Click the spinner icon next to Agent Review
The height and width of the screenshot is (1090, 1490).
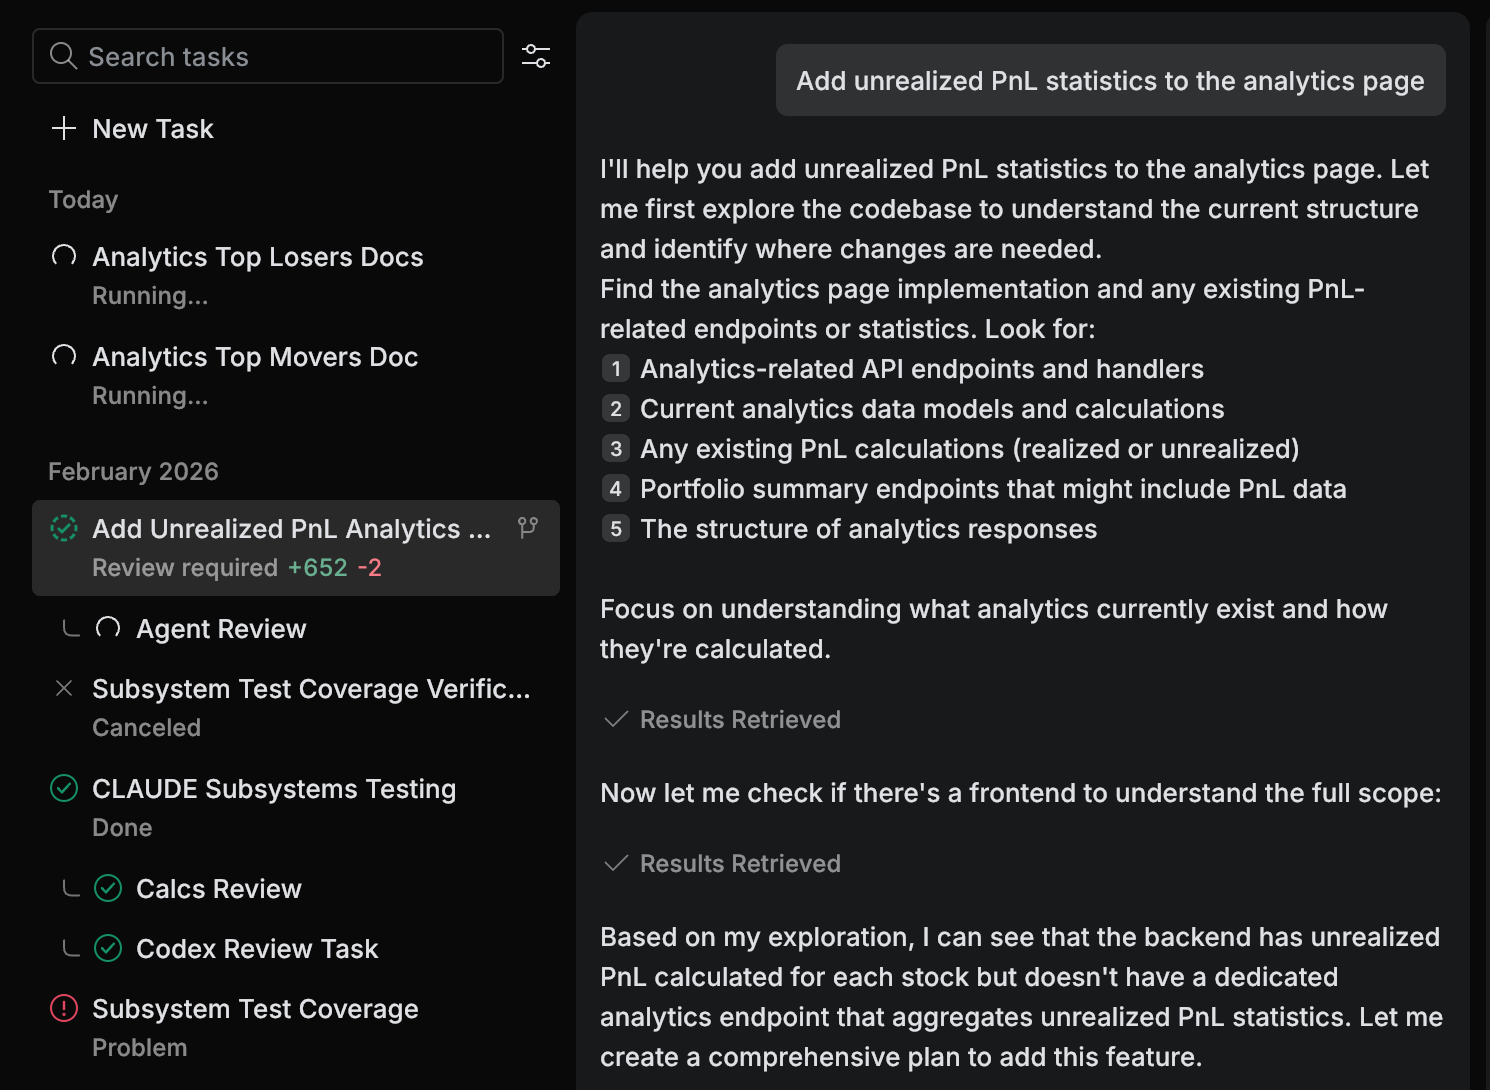click(x=108, y=628)
